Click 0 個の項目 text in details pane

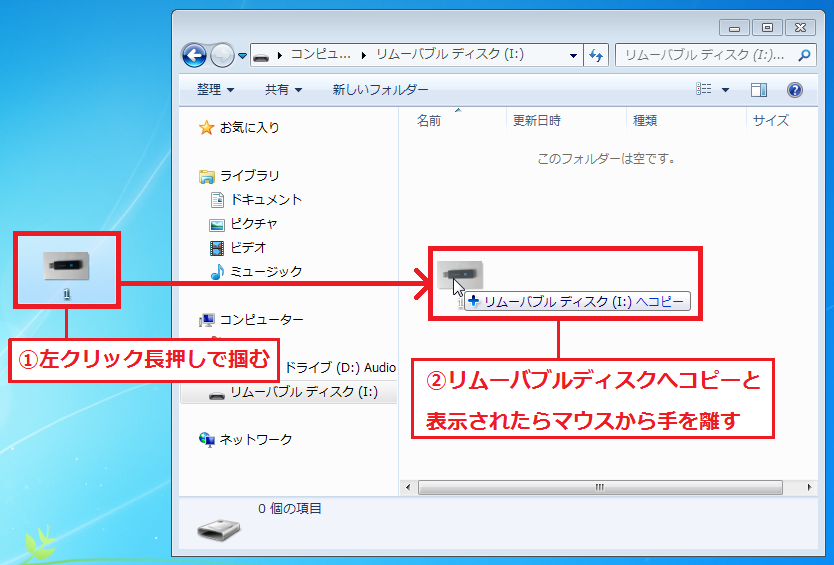coord(290,509)
